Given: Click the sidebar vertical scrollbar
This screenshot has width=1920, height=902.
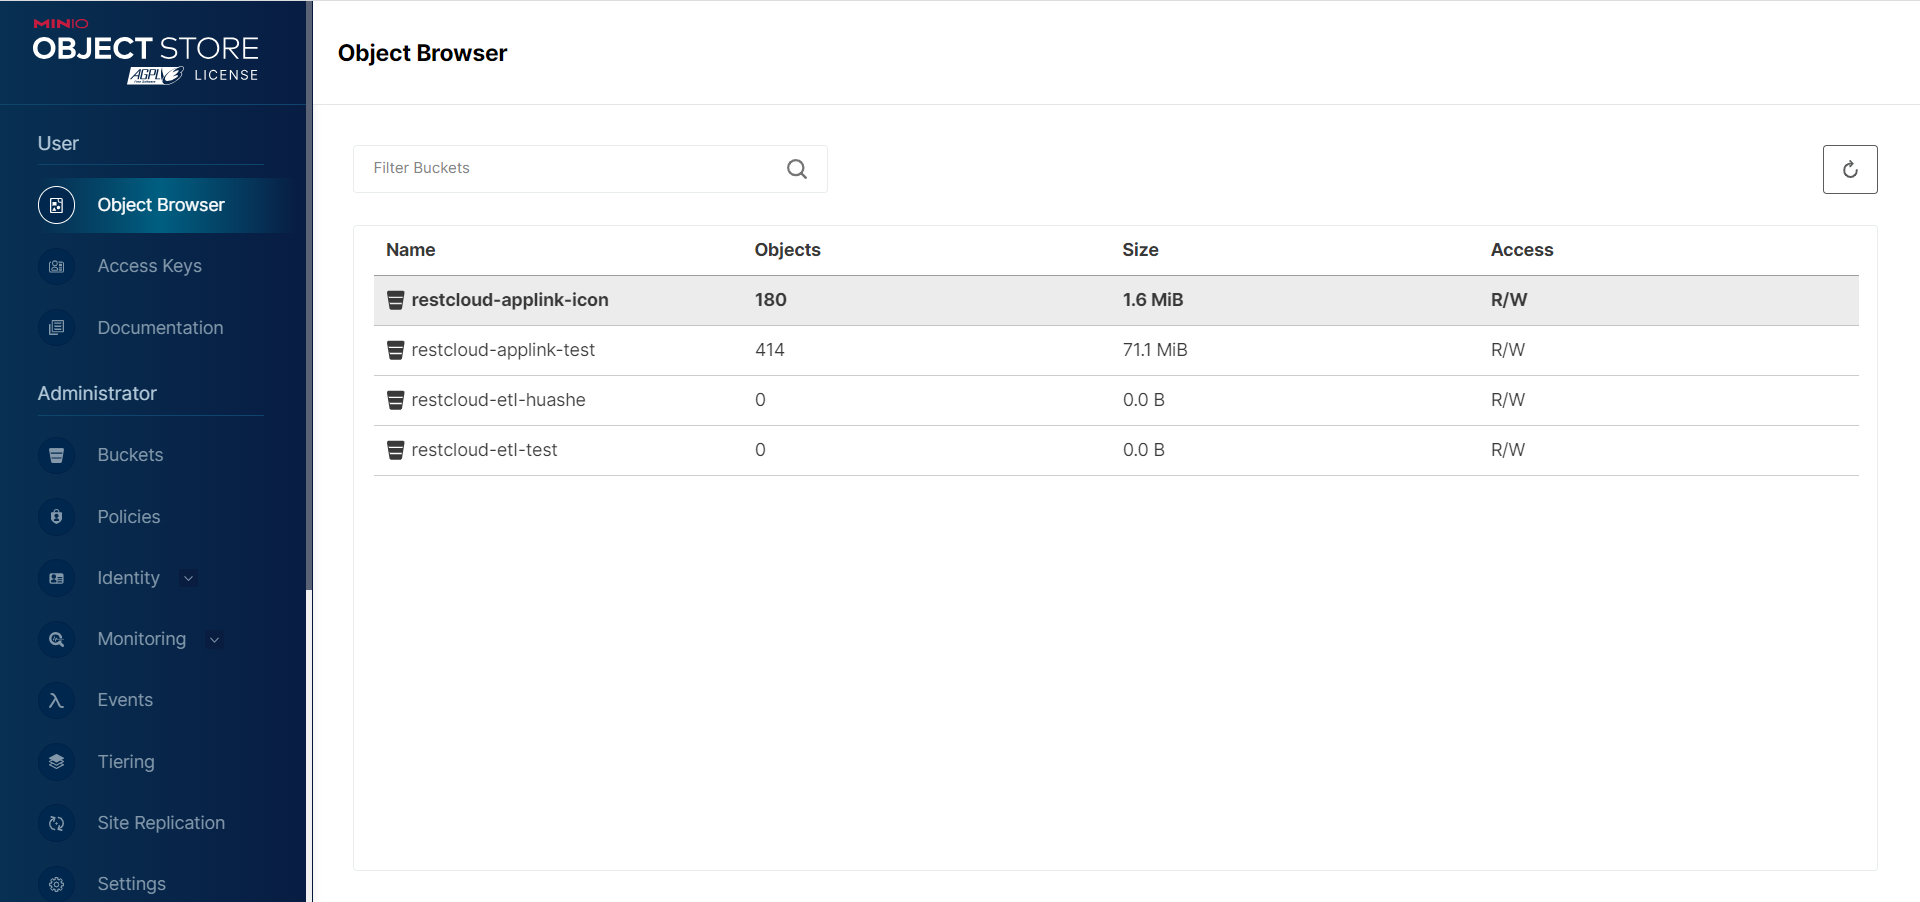Looking at the screenshot, I should point(309,300).
